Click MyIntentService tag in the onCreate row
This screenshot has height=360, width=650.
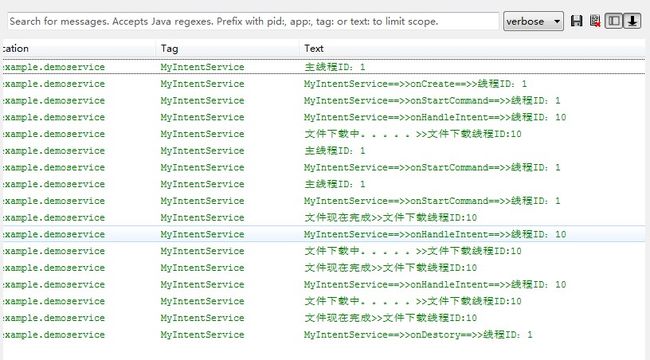[202, 84]
